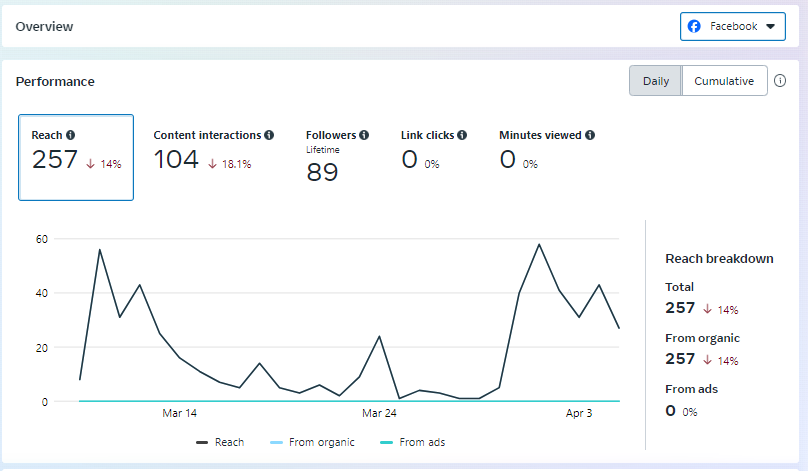Toggle the From organic legend item
The image size is (808, 471).
point(314,442)
